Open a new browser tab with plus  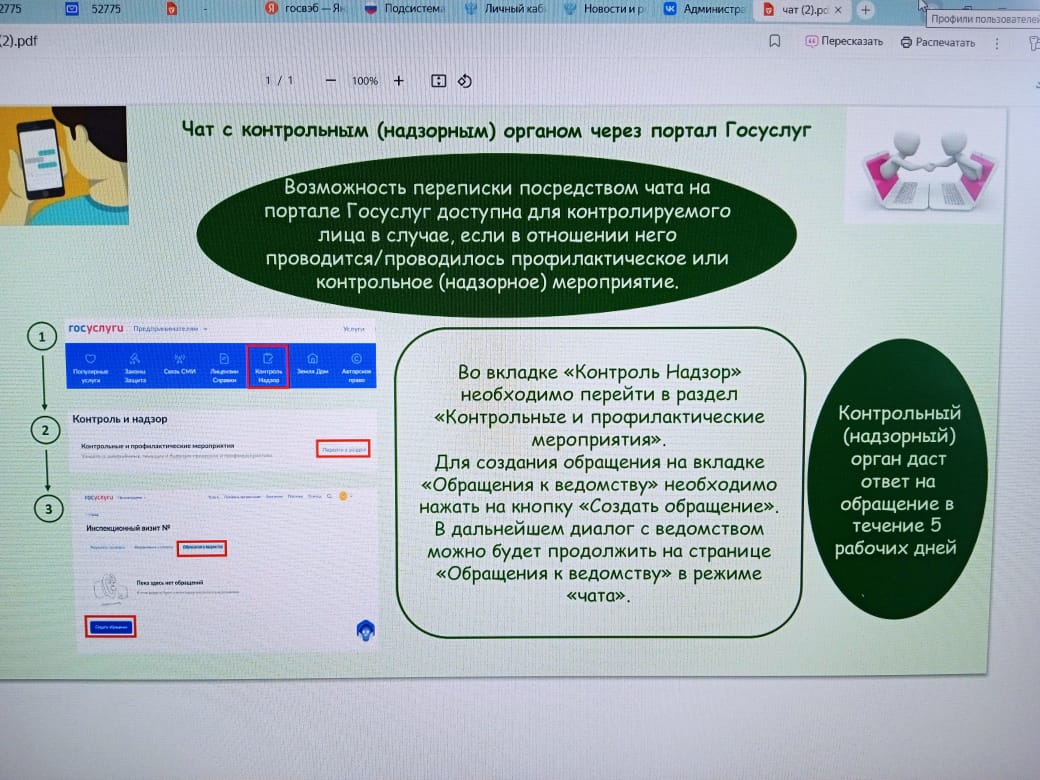click(x=865, y=10)
